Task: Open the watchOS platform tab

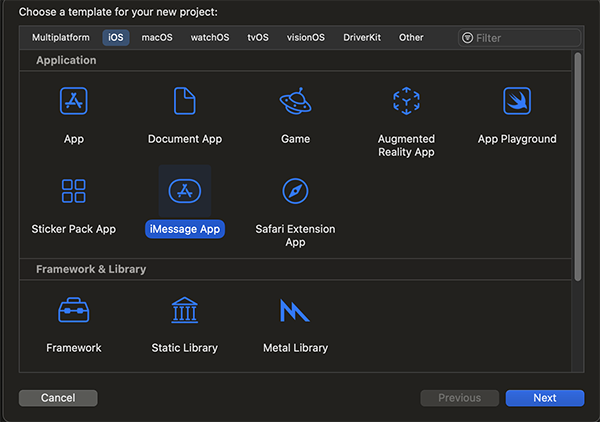Action: pyautogui.click(x=210, y=37)
